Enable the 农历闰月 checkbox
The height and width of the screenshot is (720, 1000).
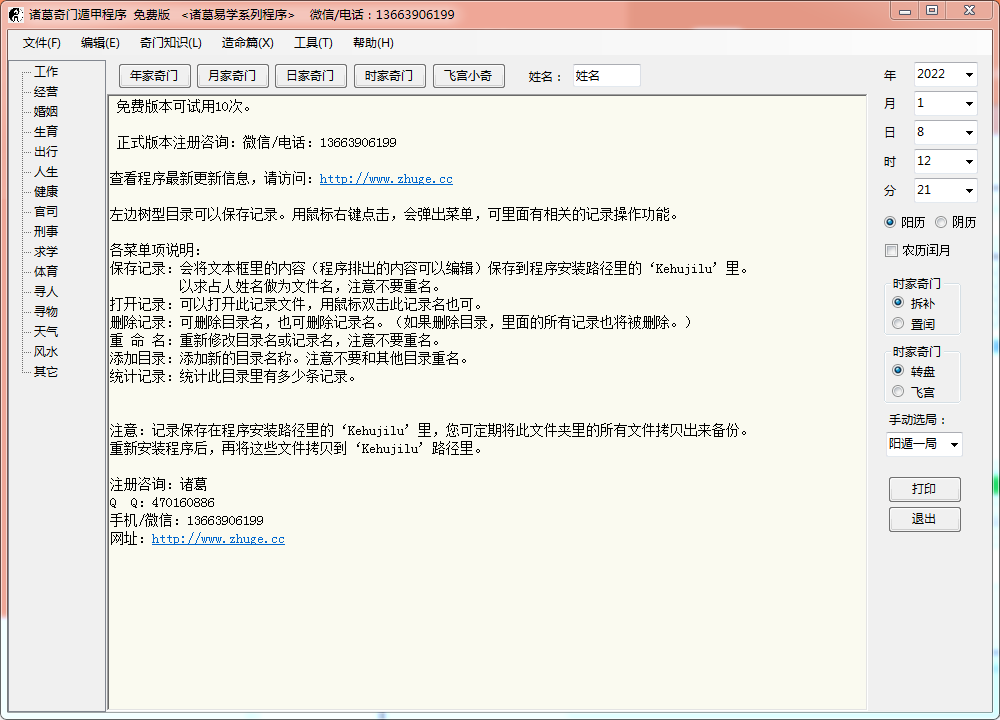[891, 250]
